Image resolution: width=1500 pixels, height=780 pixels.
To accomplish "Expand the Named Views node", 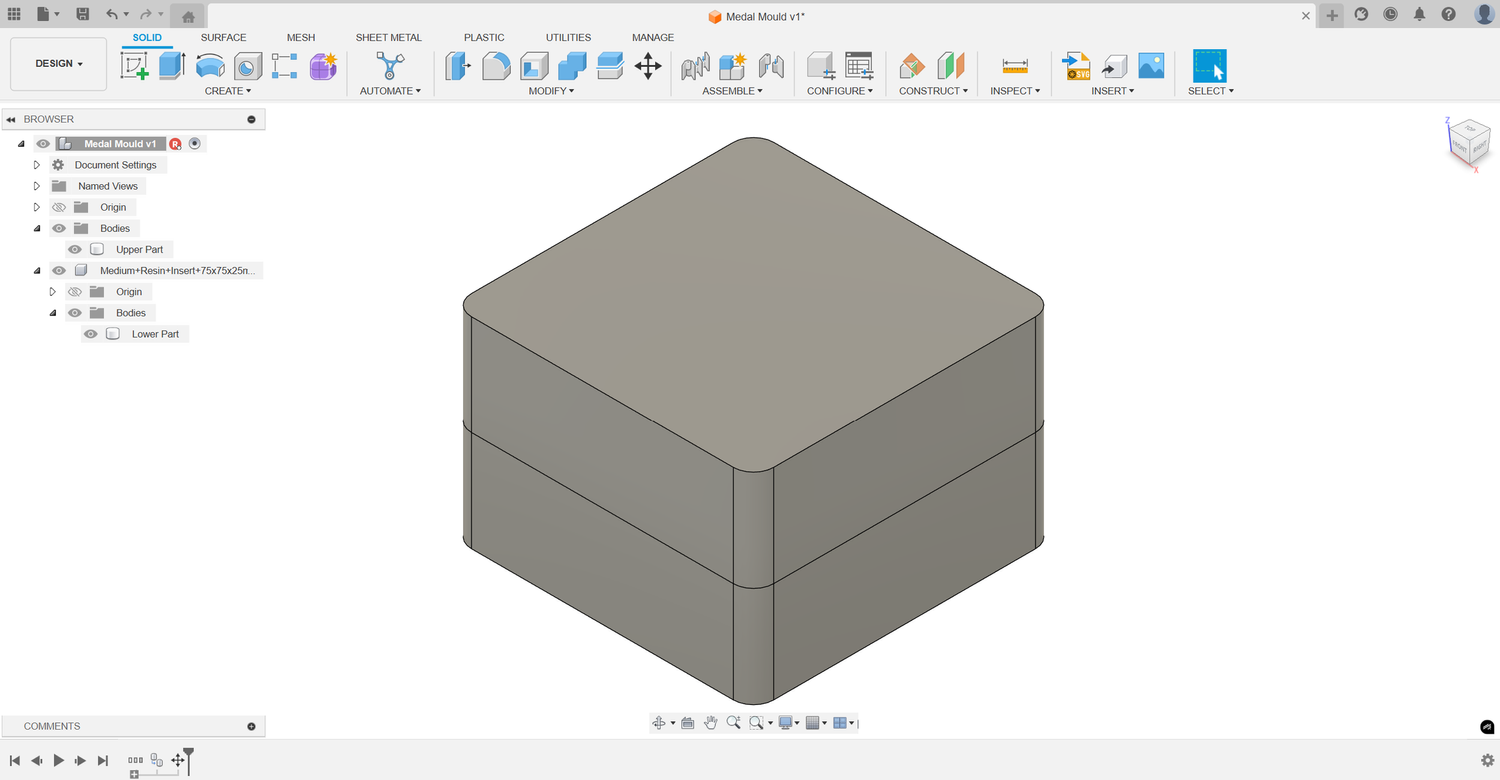I will (37, 186).
